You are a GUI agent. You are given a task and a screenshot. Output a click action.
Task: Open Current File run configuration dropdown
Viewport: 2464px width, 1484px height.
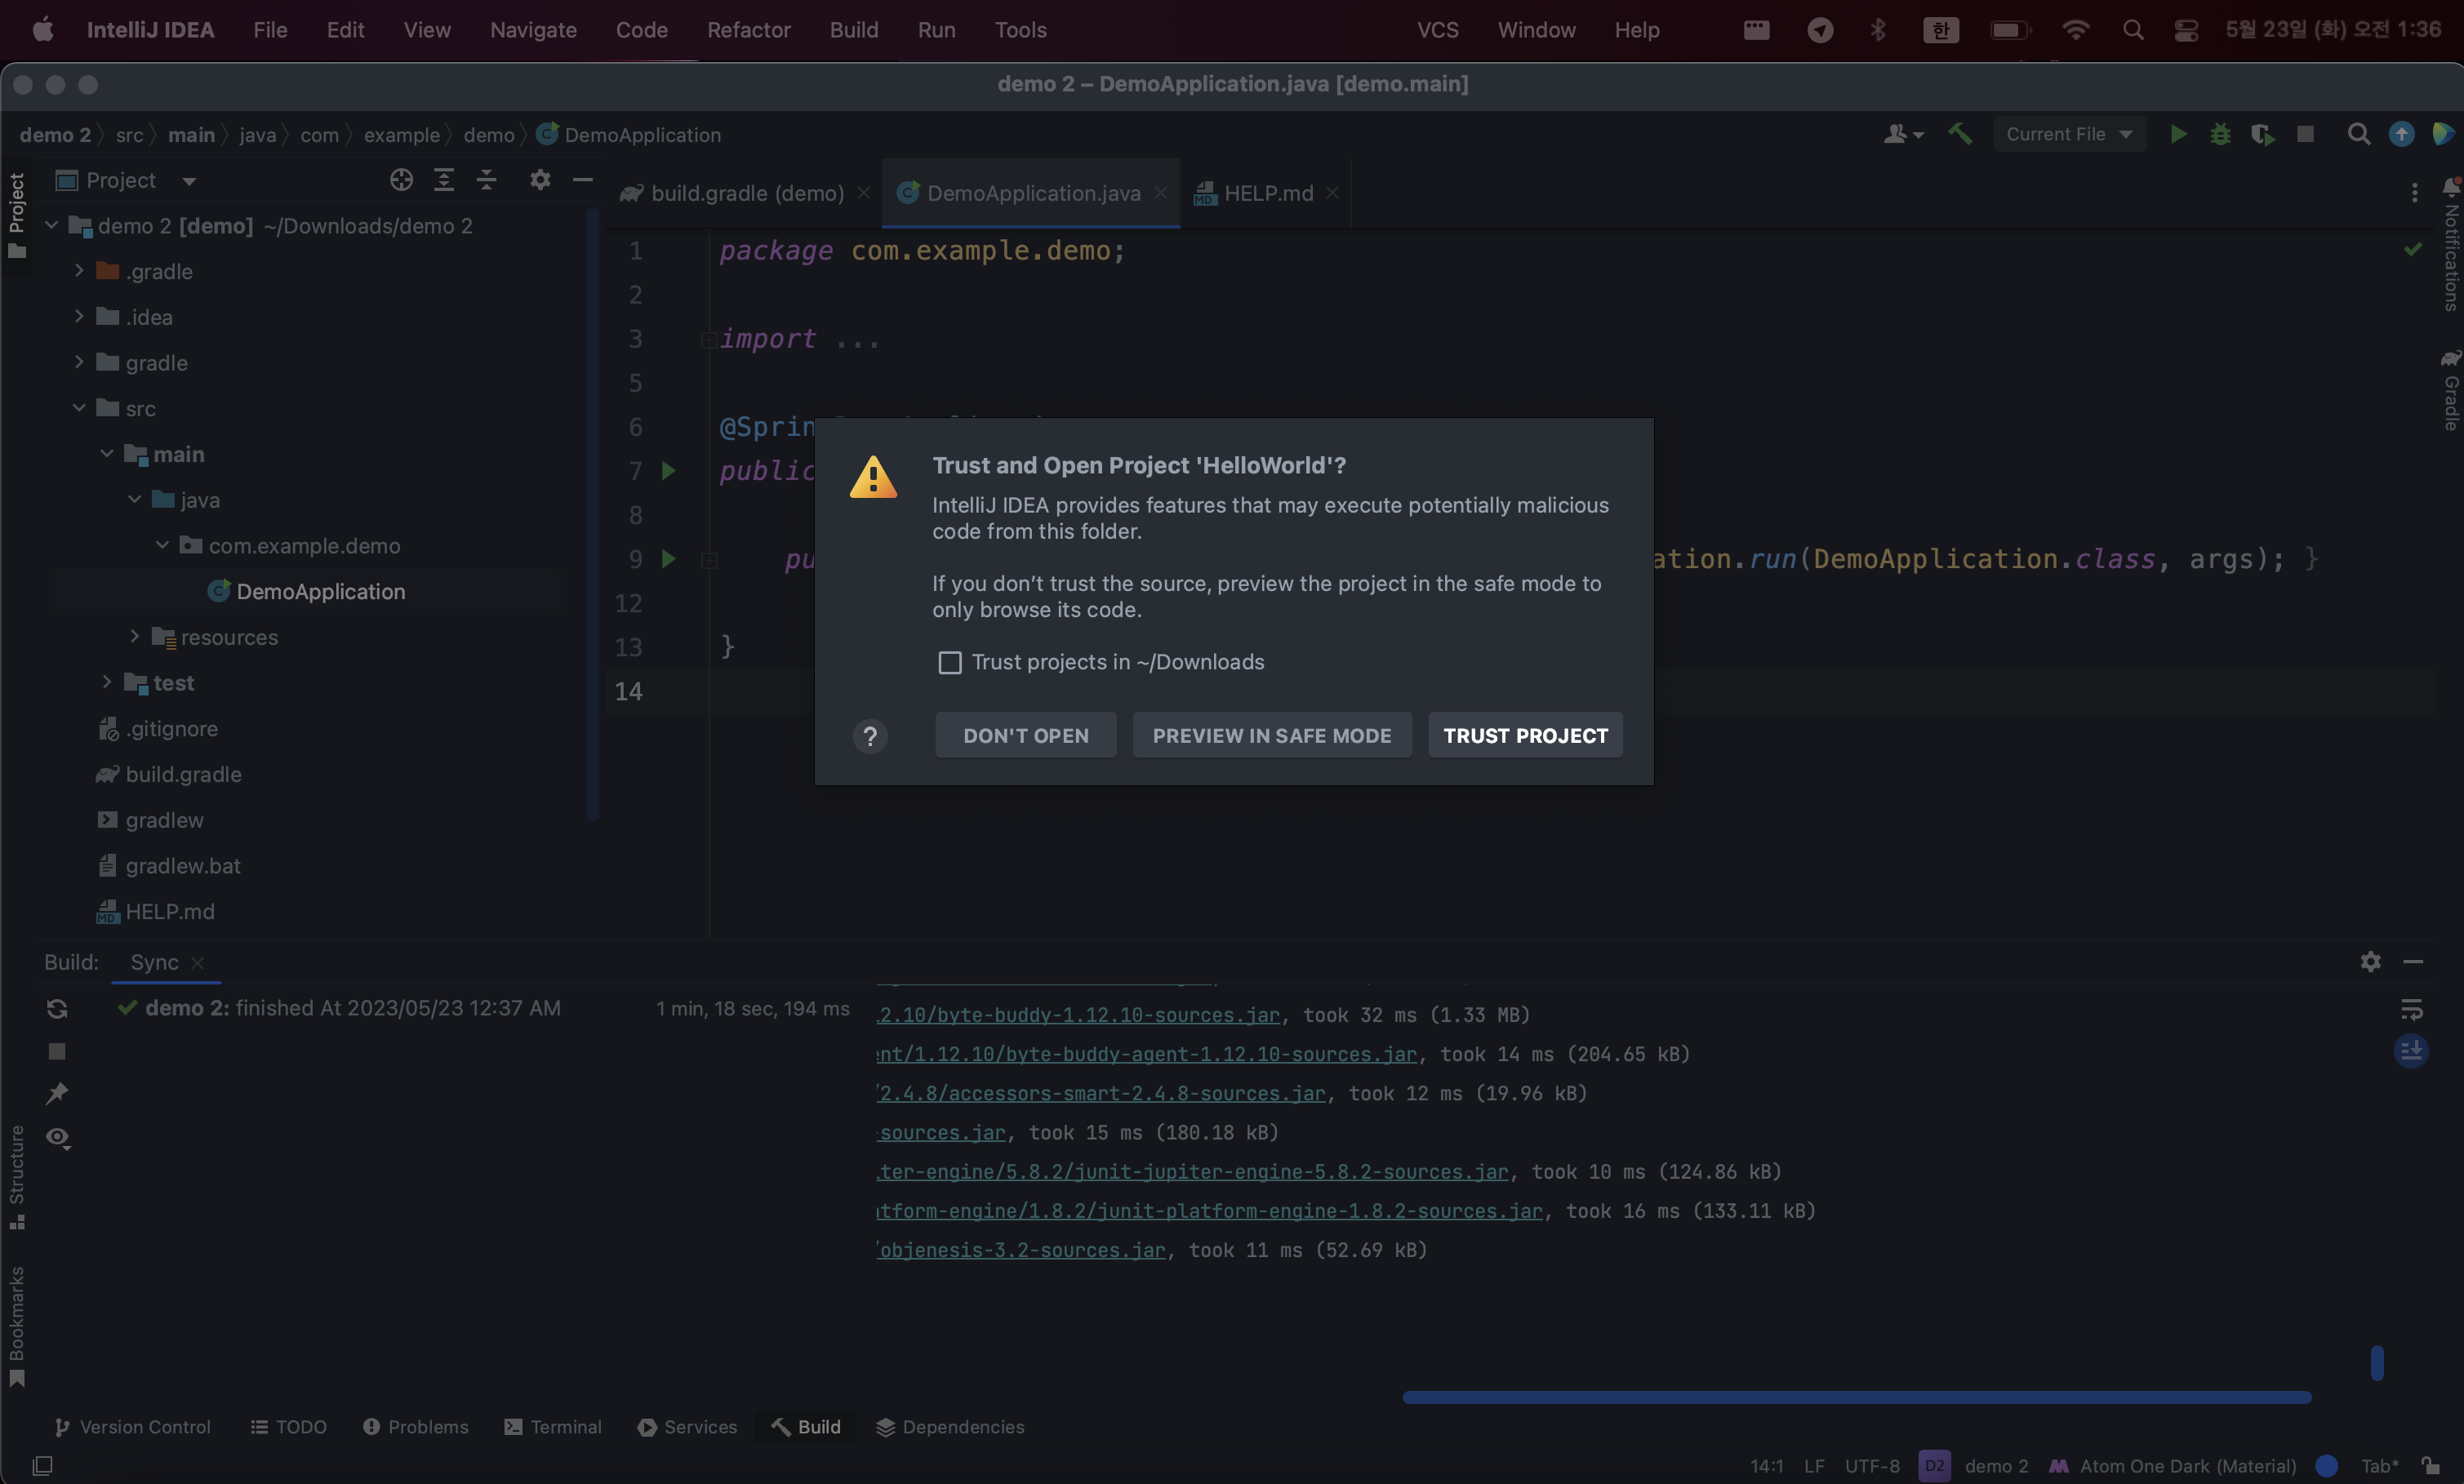2069,134
